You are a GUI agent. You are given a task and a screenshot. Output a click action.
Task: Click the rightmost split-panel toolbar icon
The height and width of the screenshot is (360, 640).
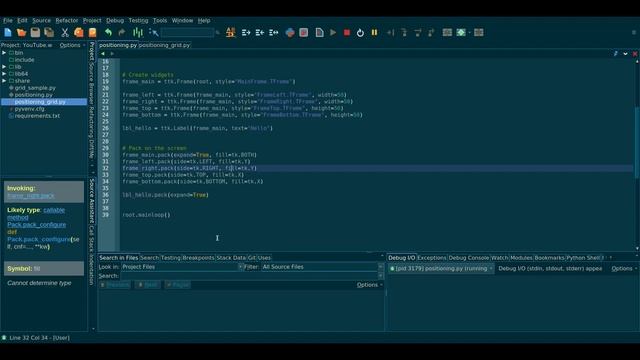(x=479, y=32)
